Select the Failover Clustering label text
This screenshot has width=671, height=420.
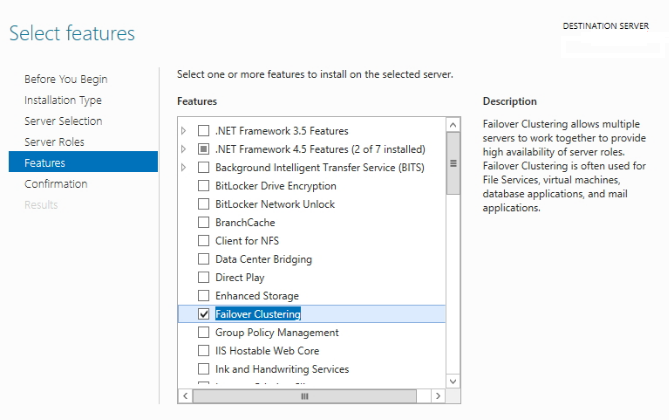(x=258, y=314)
